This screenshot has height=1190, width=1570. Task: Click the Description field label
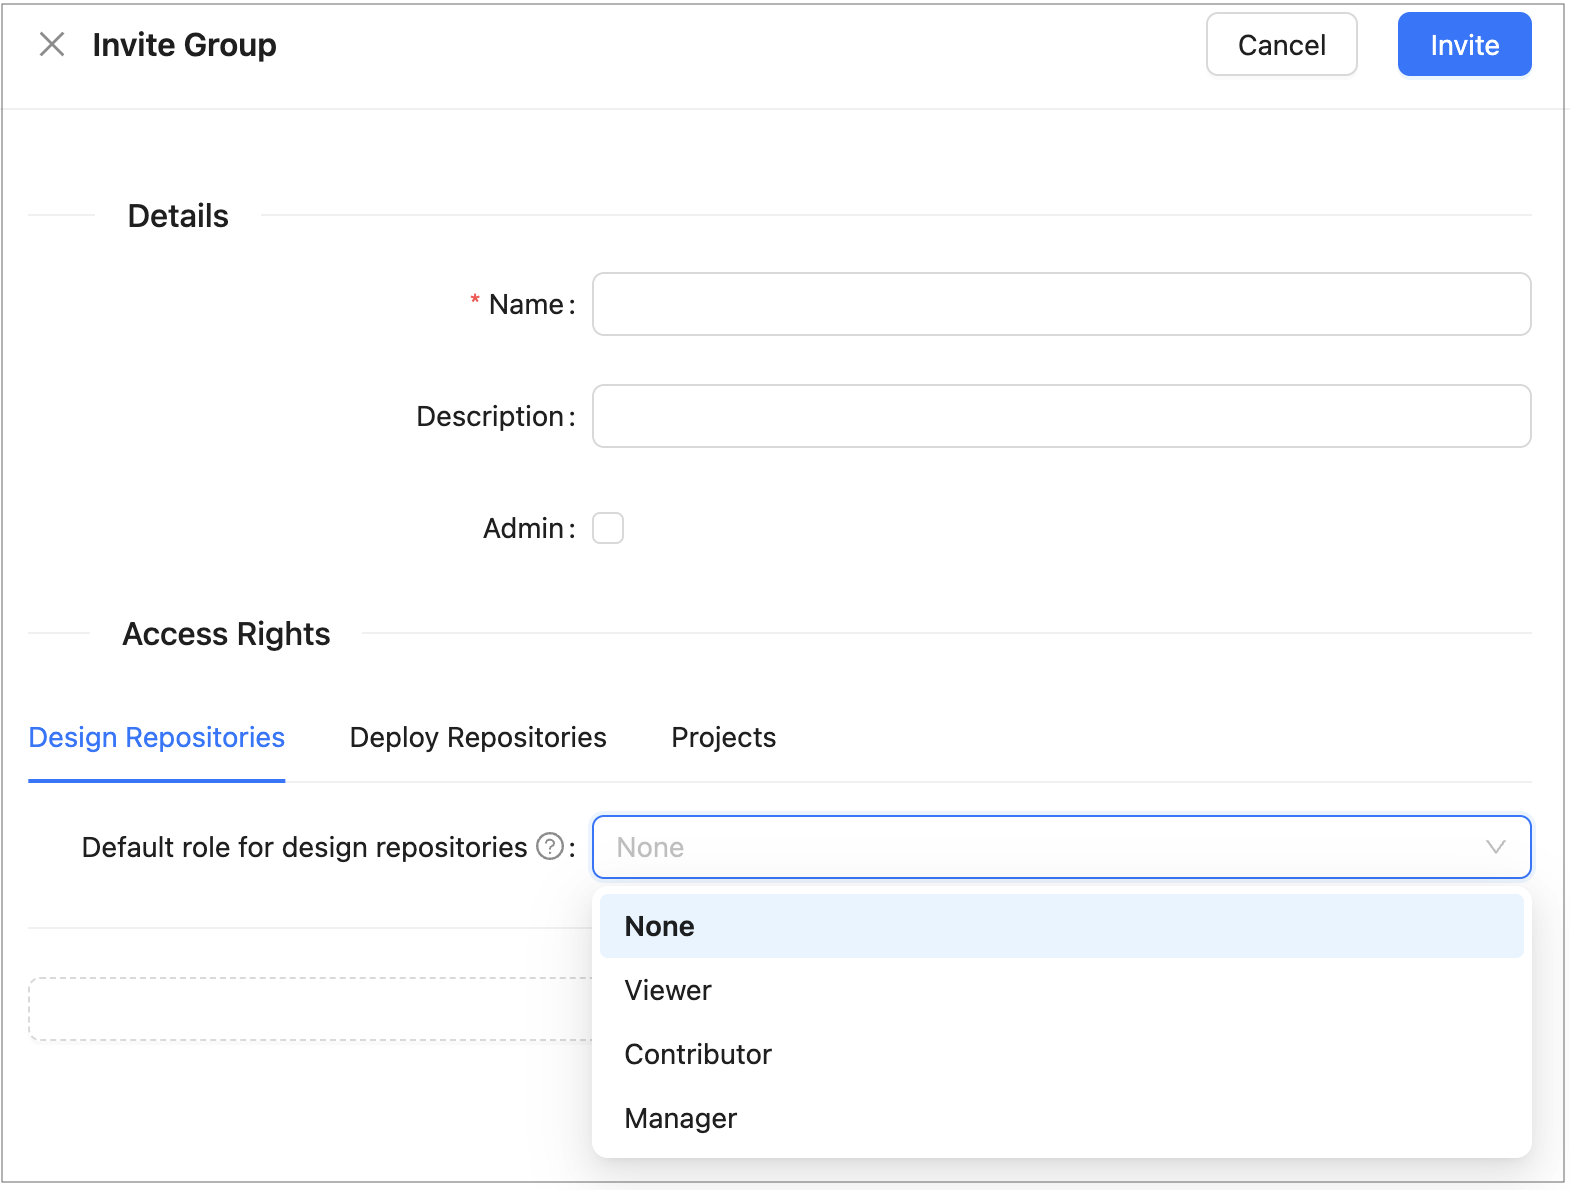pos(490,416)
